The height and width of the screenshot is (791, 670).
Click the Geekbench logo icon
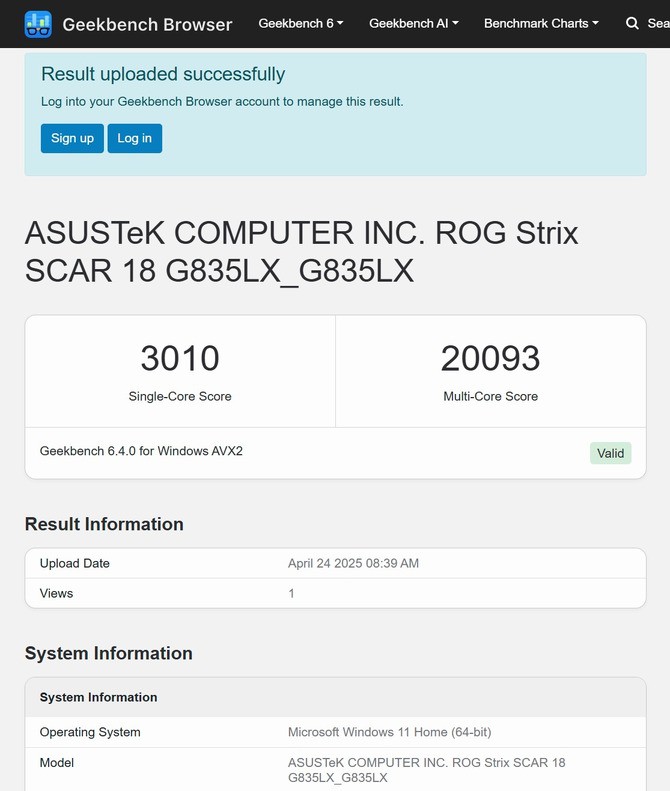point(38,24)
